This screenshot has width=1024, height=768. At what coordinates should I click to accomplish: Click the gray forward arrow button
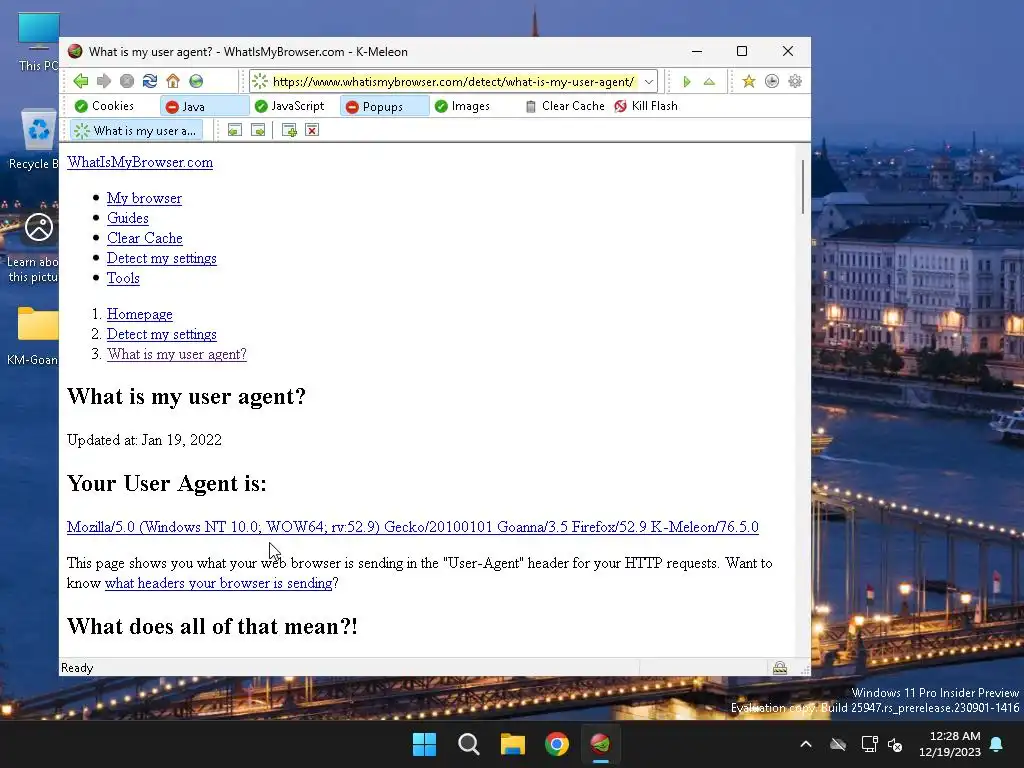point(104,81)
